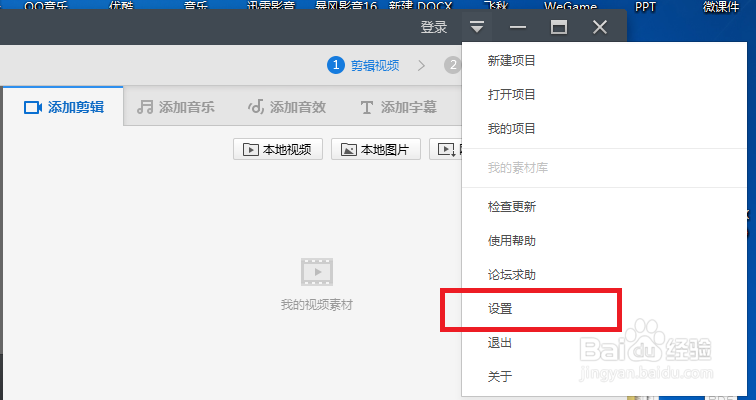
Task: Open the dropdown menu arrow in title bar
Action: coord(477,27)
